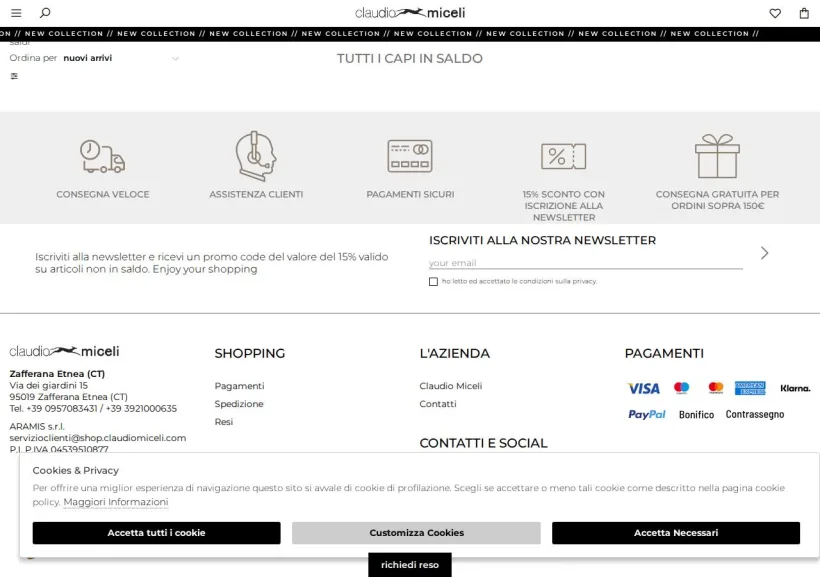Click the serviziocliente email address
820x577 pixels.
point(98,438)
